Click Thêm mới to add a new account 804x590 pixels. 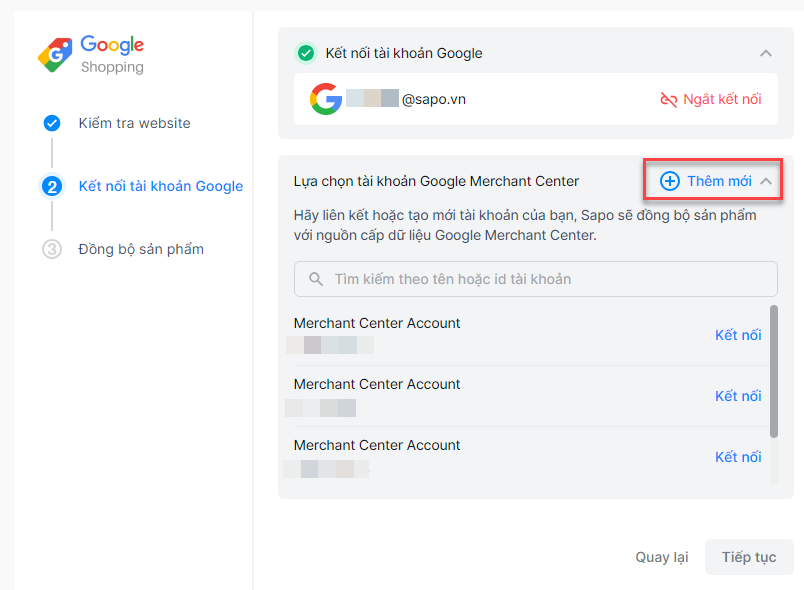coord(719,181)
